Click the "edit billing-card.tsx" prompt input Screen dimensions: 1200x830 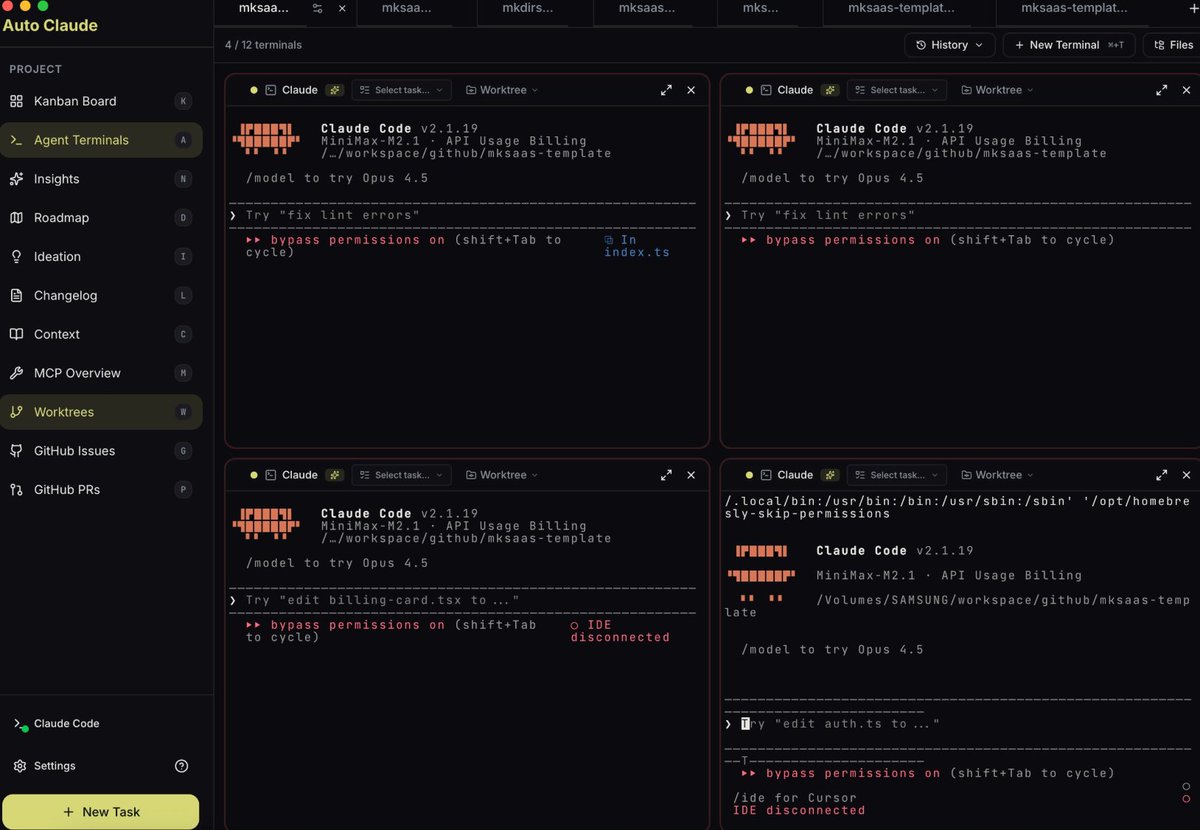pos(382,600)
